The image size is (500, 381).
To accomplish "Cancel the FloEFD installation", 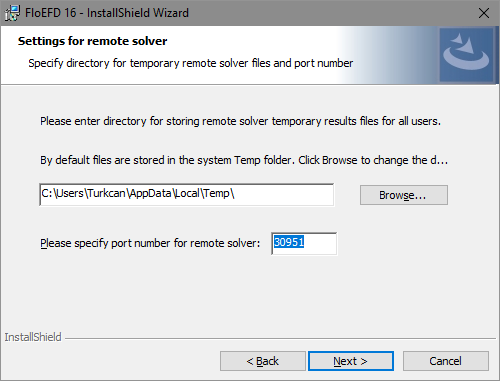I will tap(446, 361).
